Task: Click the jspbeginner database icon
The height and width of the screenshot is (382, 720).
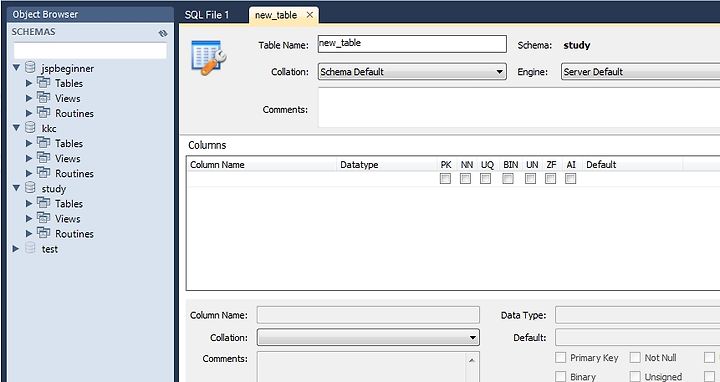Action: tap(30, 67)
